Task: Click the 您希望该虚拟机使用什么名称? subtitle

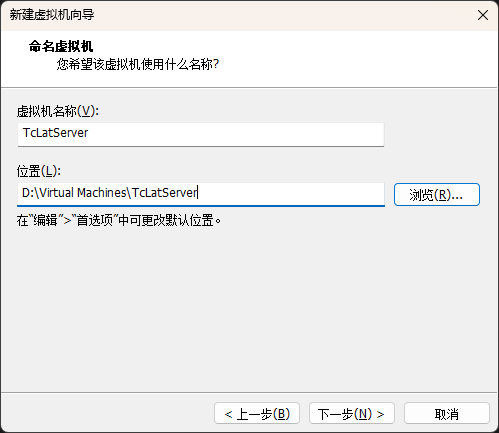Action: tap(138, 64)
